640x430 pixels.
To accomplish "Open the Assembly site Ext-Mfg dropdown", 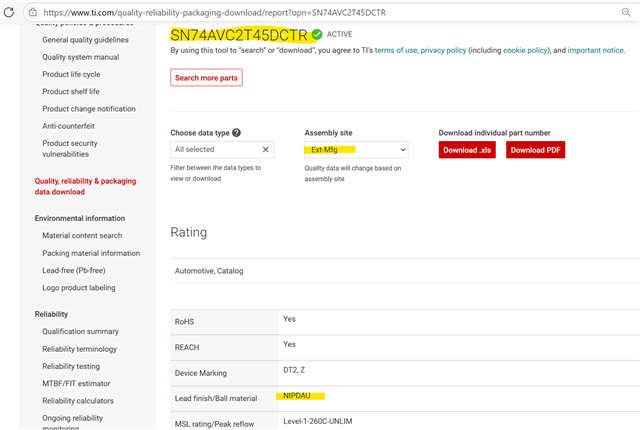I will (x=356, y=150).
